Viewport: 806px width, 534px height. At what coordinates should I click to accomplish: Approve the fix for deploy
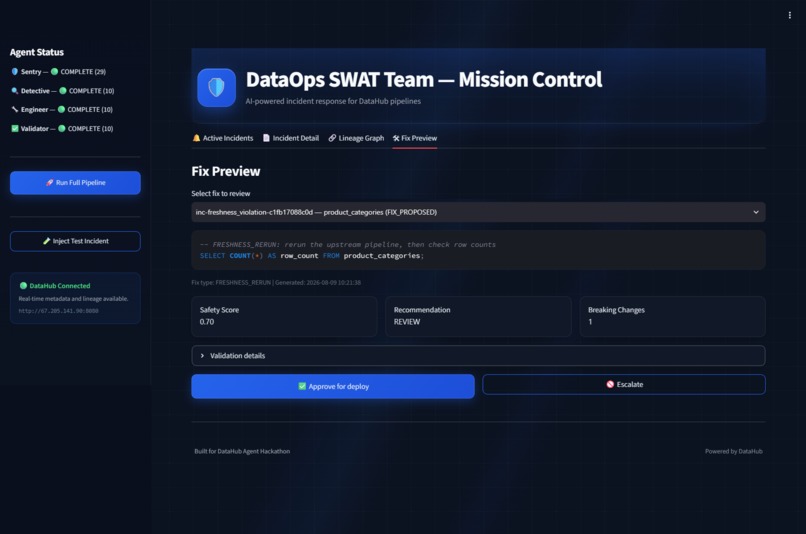333,386
